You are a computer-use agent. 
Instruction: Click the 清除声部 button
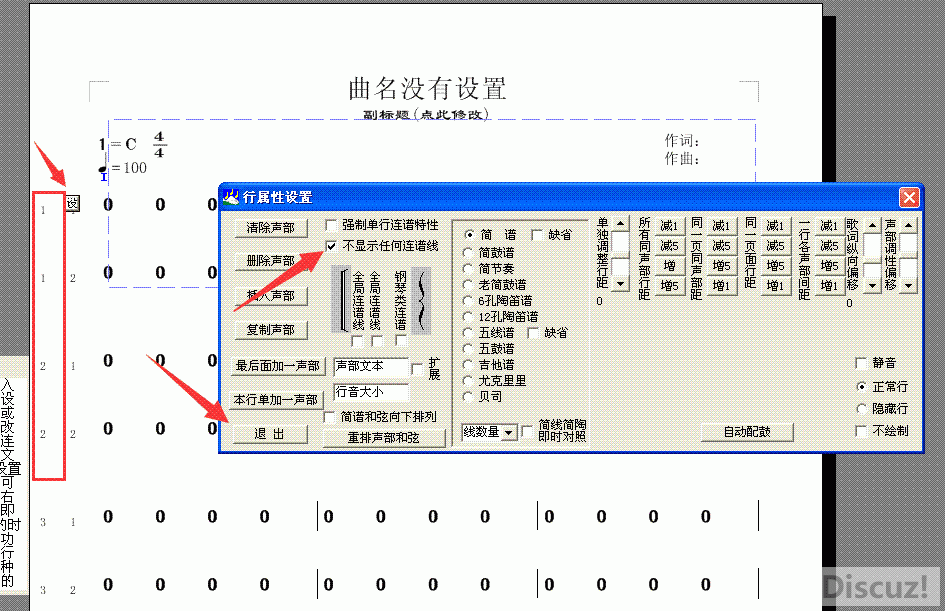pyautogui.click(x=271, y=228)
